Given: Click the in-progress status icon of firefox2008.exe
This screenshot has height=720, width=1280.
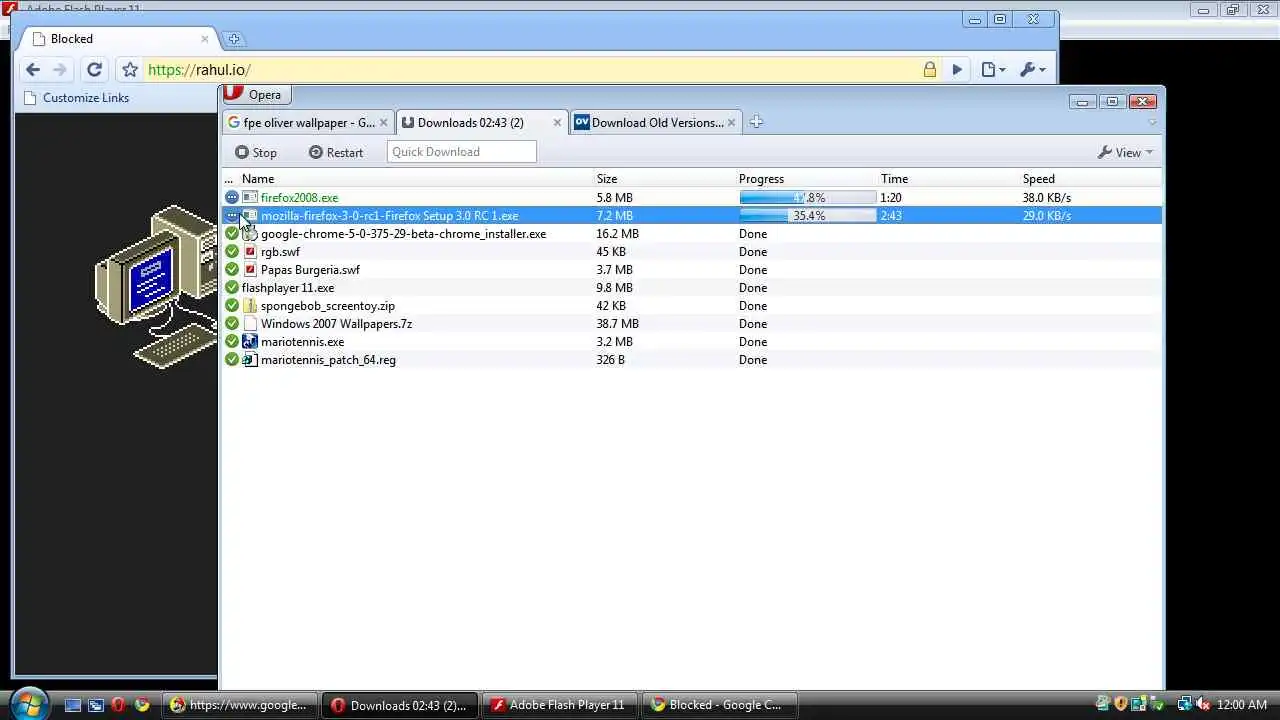Looking at the screenshot, I should pos(232,197).
